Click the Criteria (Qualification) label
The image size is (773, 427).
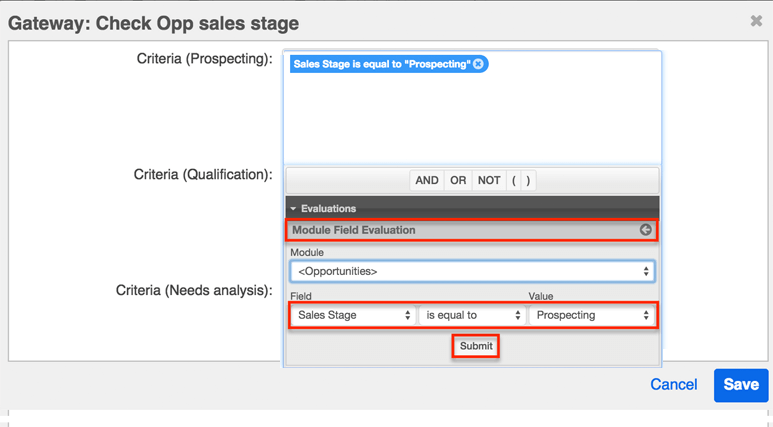pyautogui.click(x=203, y=175)
